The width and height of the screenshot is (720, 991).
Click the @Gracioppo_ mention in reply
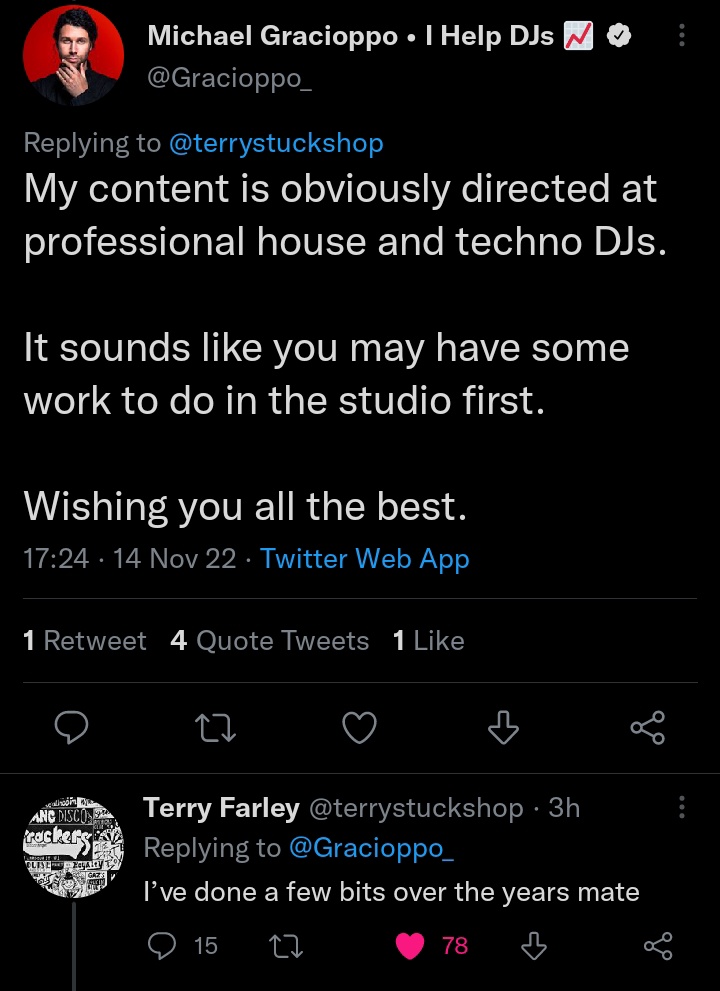(x=371, y=848)
